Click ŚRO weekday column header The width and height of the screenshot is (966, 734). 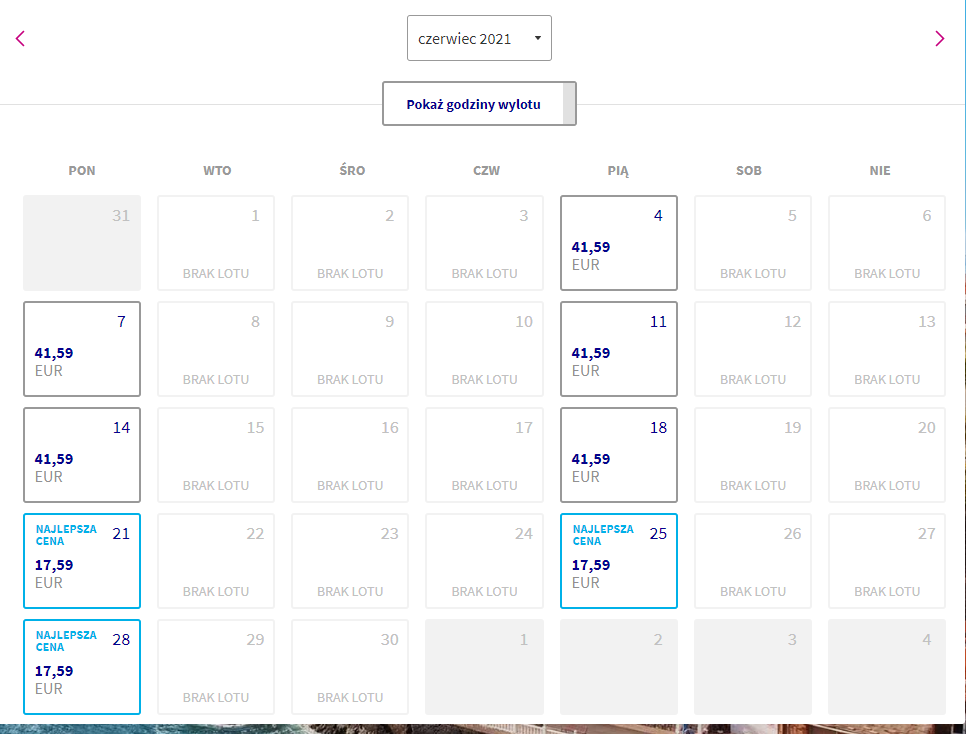pos(352,171)
